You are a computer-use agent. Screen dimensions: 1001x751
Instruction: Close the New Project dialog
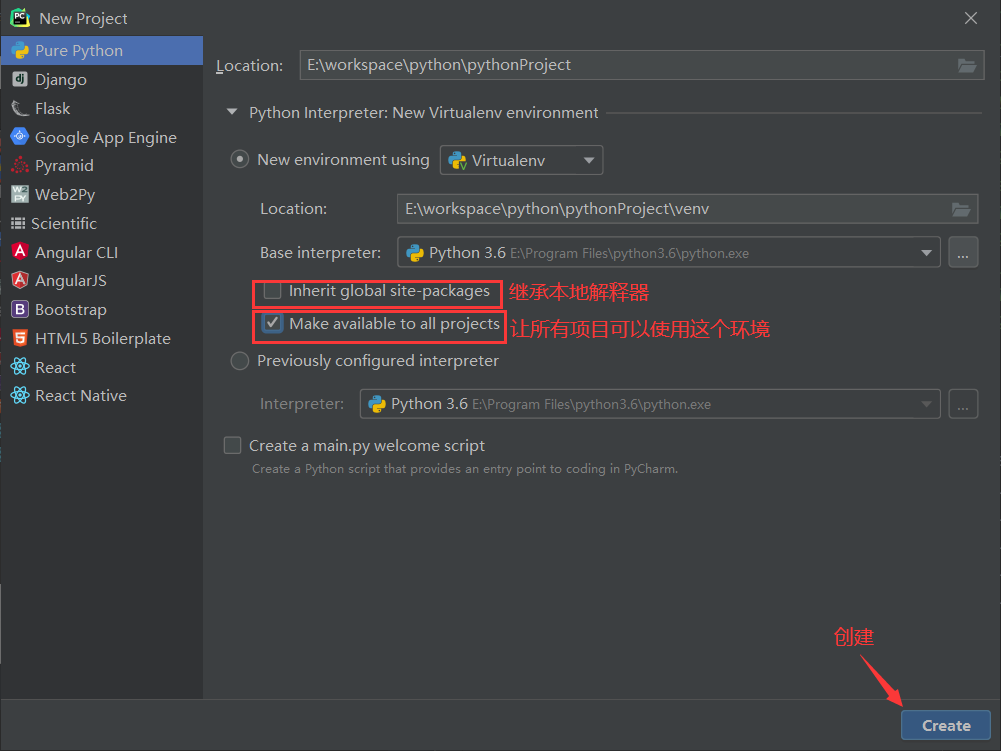pos(970,18)
